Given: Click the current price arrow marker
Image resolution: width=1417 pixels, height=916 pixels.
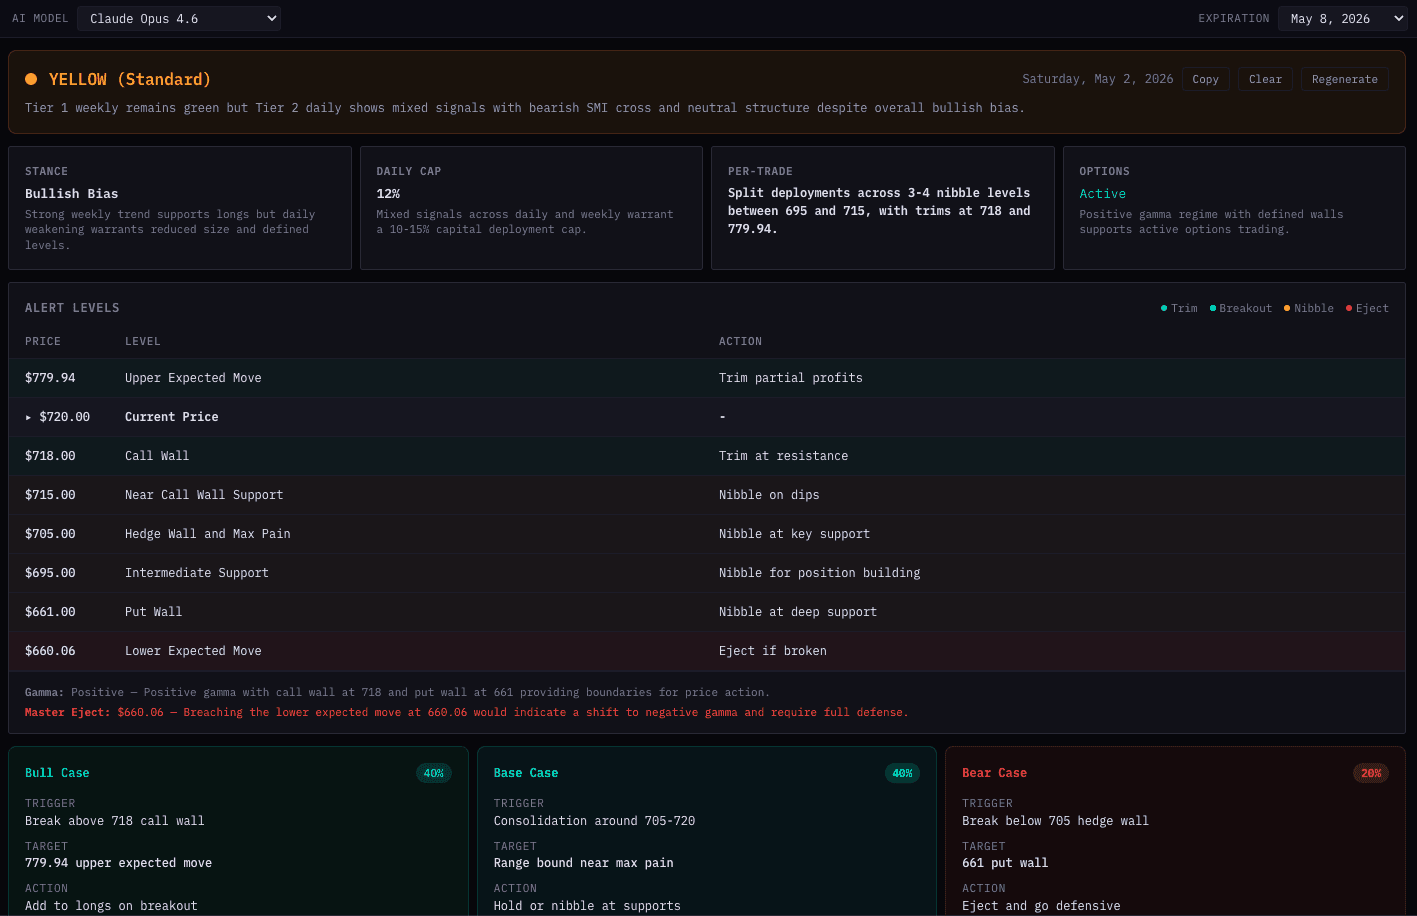Looking at the screenshot, I should (x=28, y=417).
